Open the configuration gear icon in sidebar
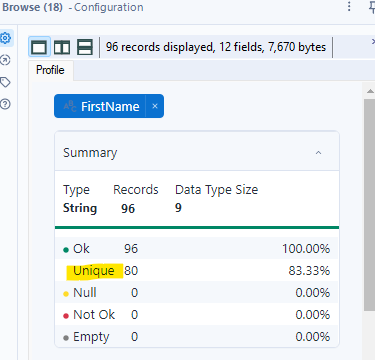The image size is (375, 360). (x=6, y=38)
